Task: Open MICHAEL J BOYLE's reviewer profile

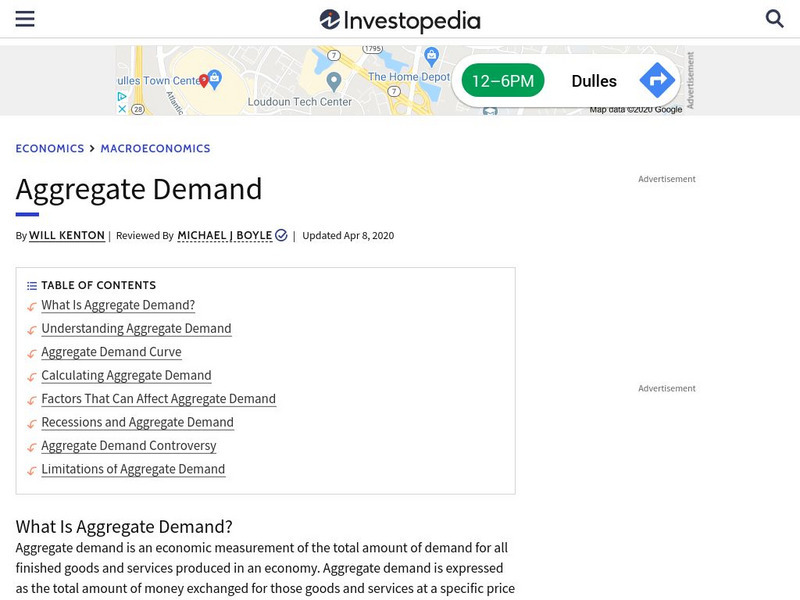Action: (222, 235)
